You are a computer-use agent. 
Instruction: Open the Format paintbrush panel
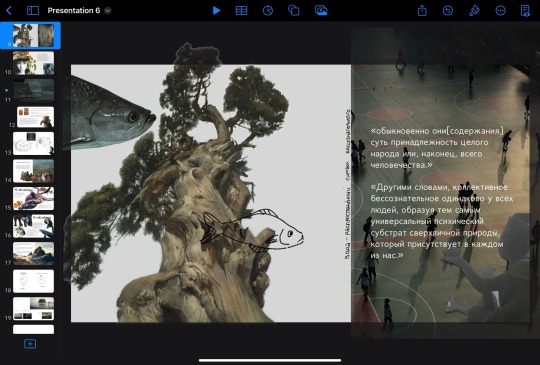(474, 11)
